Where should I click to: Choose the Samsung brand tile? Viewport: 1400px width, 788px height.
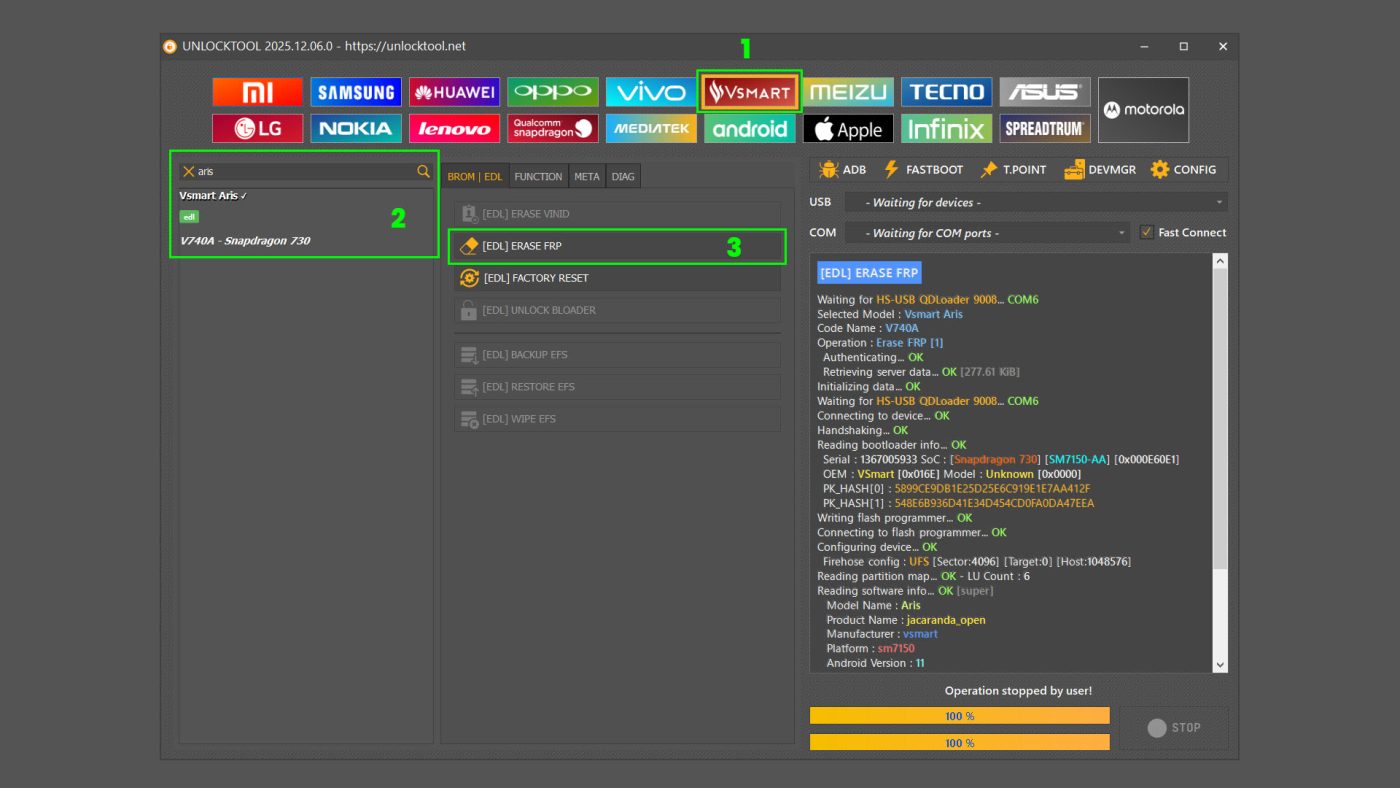(356, 92)
